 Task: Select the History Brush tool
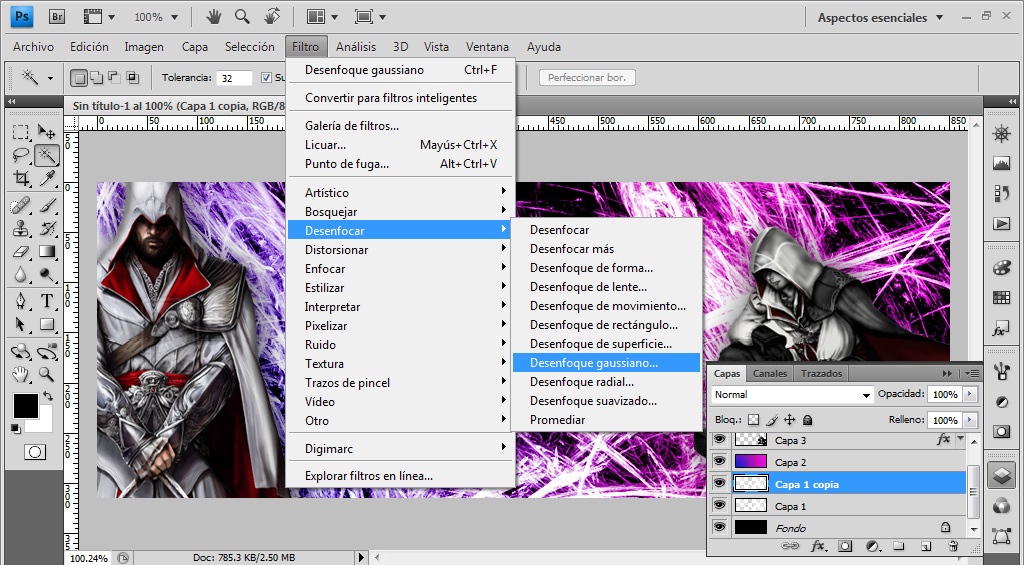pyautogui.click(x=46, y=229)
